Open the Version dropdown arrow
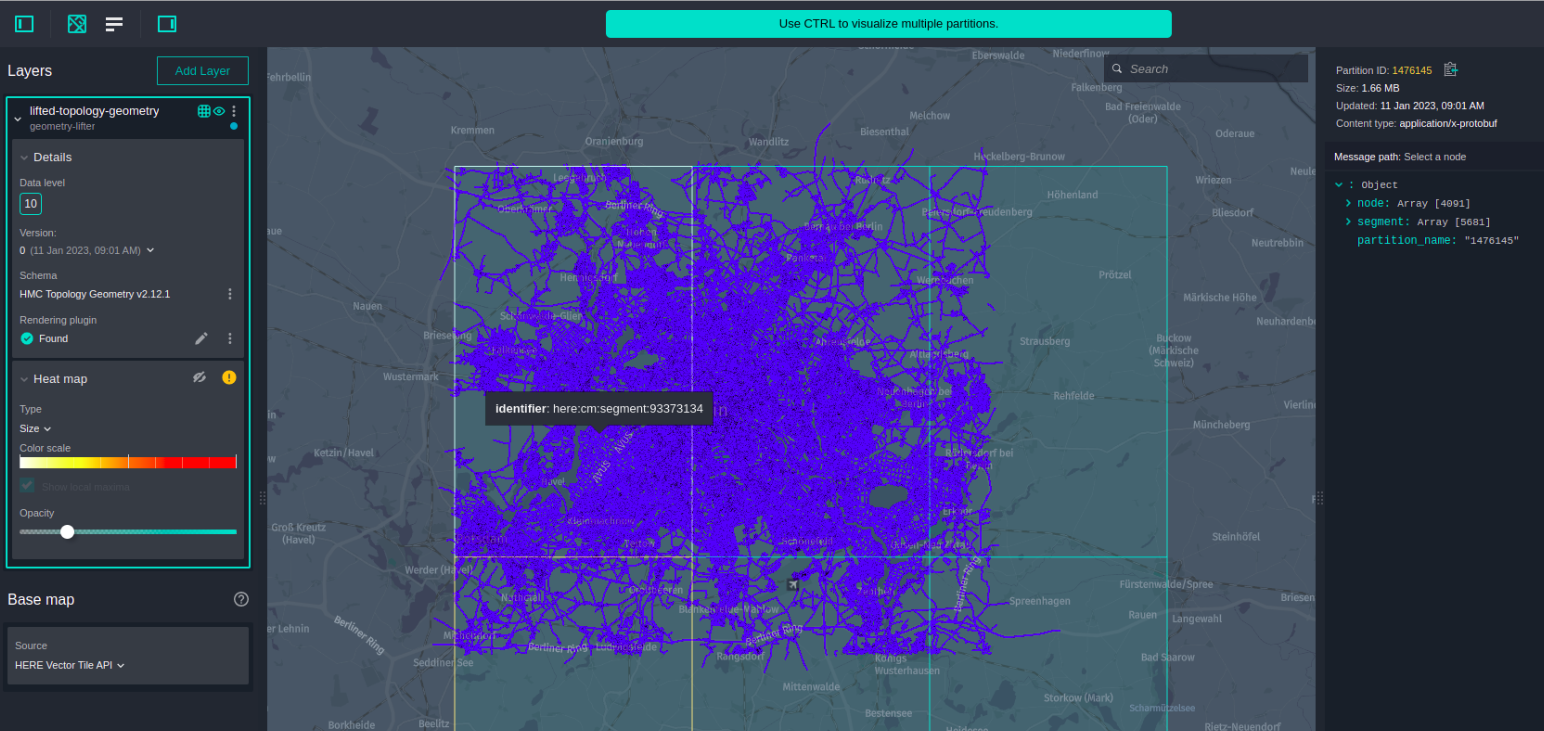1544x731 pixels. pos(151,250)
